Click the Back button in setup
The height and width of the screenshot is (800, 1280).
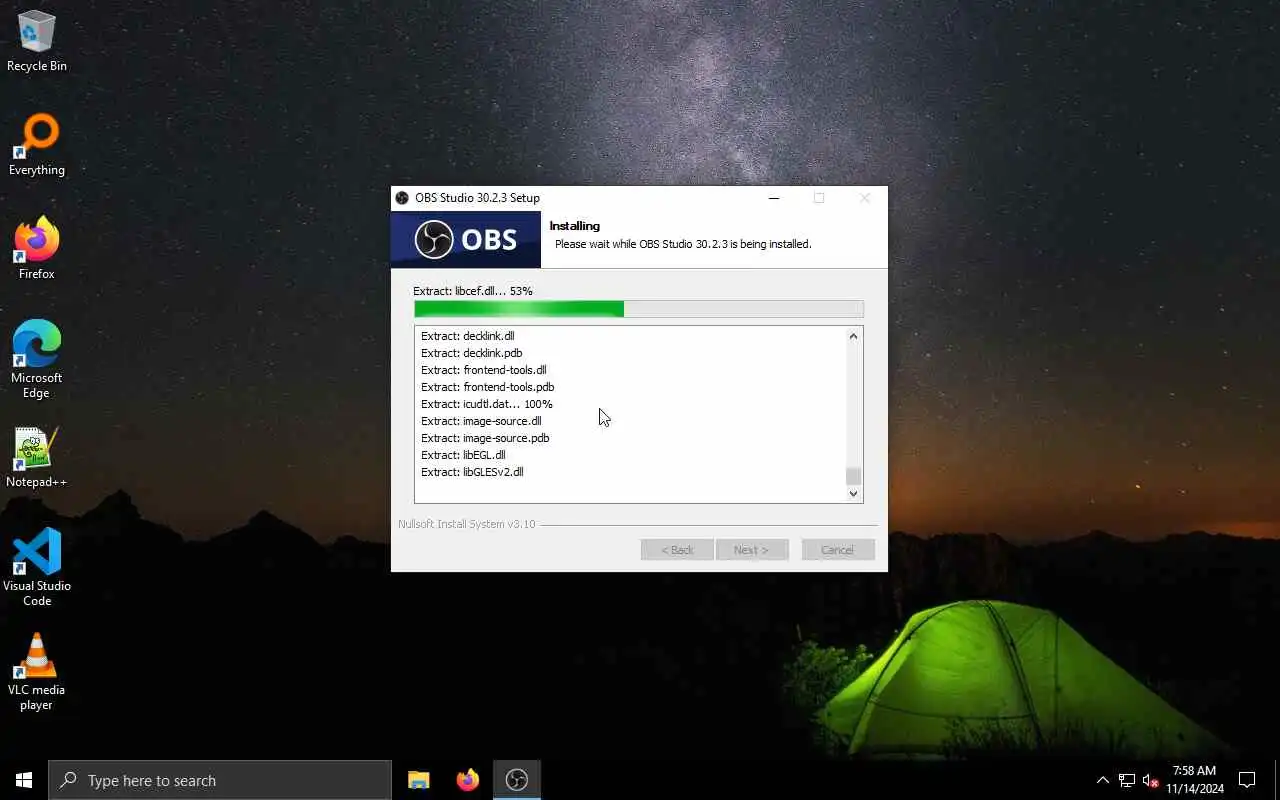tap(677, 550)
